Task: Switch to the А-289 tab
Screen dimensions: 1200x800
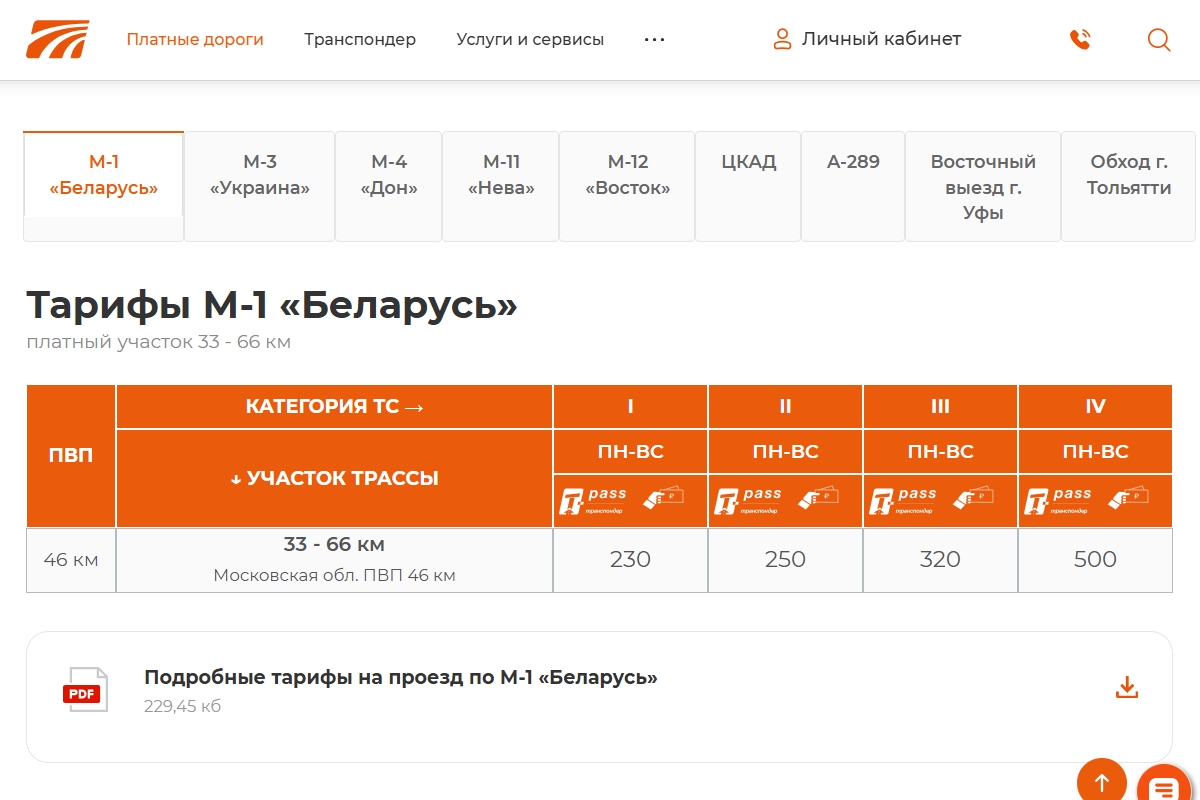Action: pos(854,186)
